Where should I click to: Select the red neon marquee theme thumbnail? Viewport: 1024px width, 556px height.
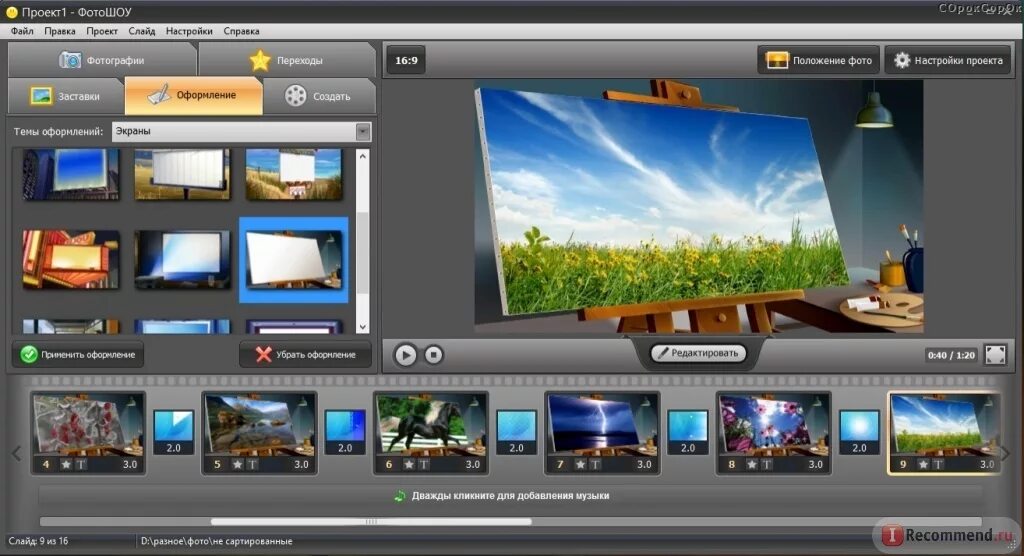pyautogui.click(x=71, y=259)
